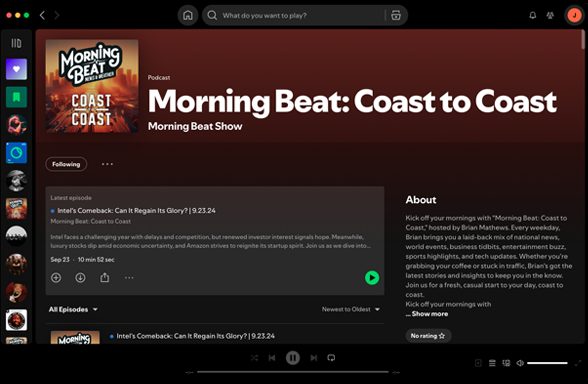Connect to a device icon

tap(506, 363)
